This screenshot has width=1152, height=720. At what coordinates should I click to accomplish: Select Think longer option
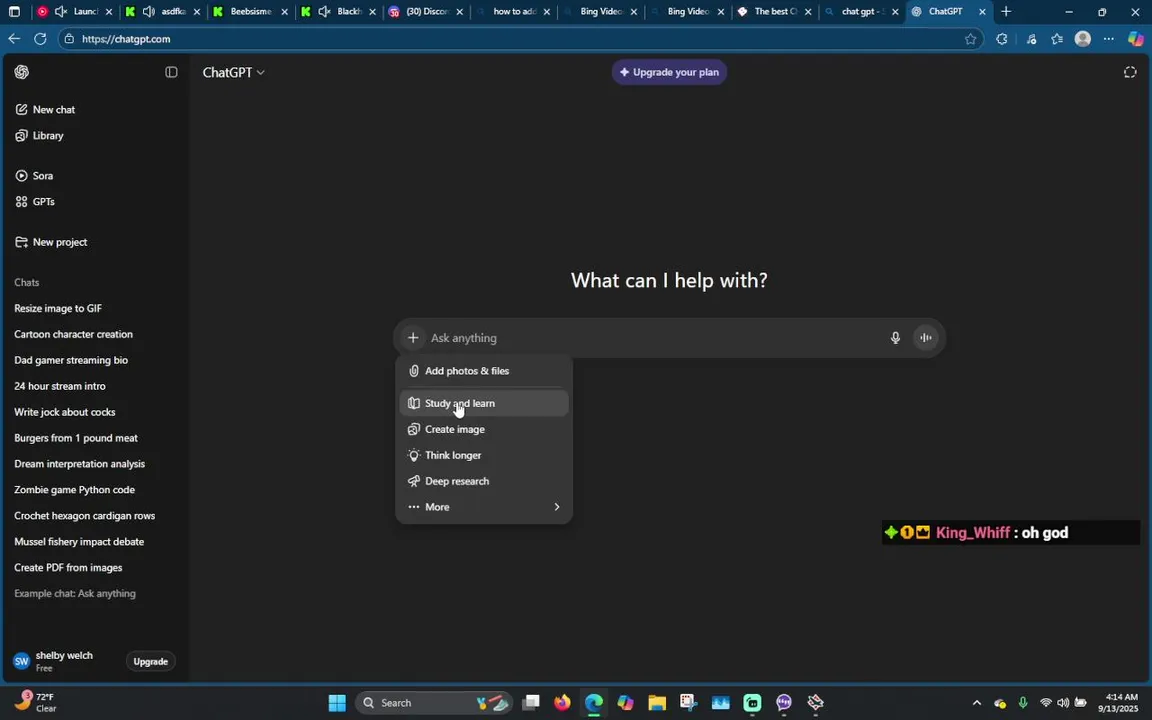click(483, 456)
